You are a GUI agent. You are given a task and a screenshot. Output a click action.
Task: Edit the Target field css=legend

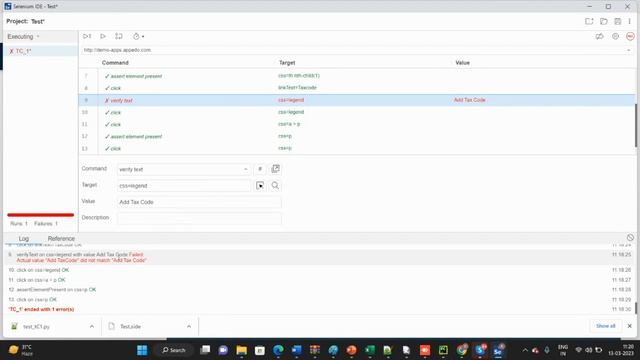184,186
